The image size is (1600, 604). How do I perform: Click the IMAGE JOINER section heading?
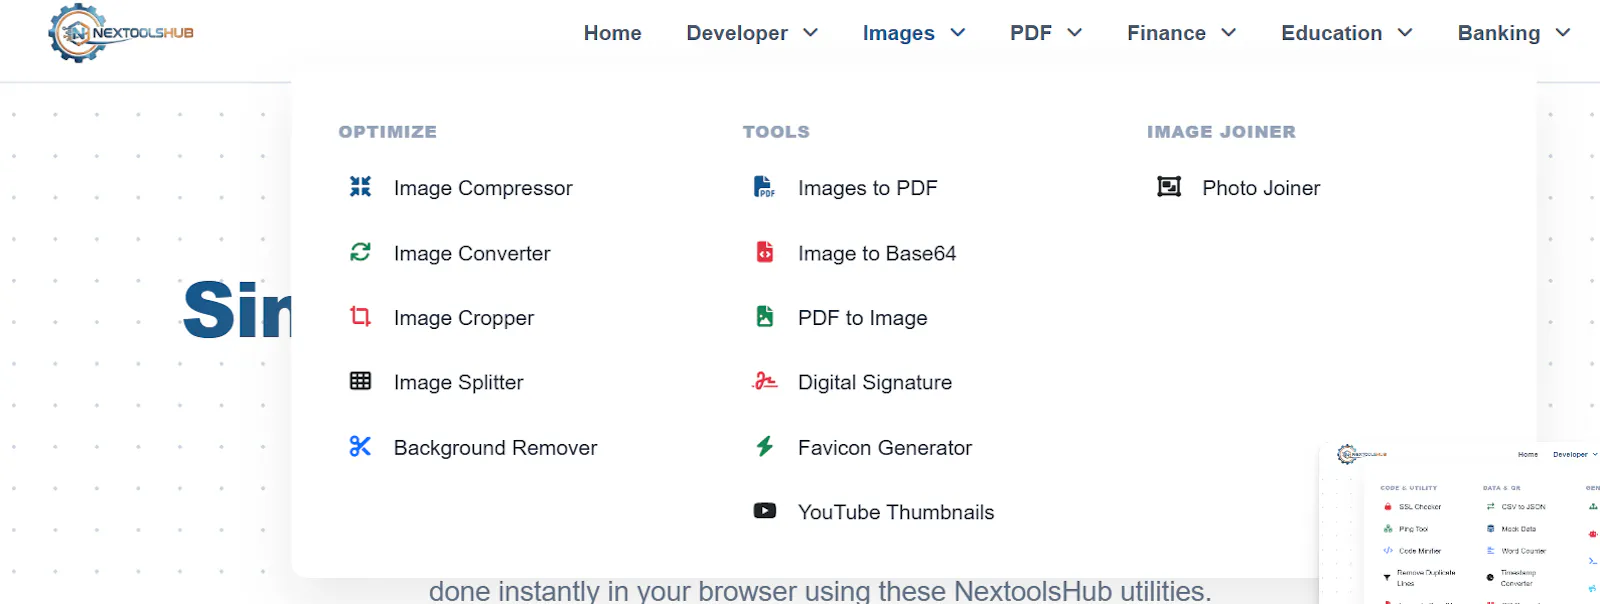1221,131
